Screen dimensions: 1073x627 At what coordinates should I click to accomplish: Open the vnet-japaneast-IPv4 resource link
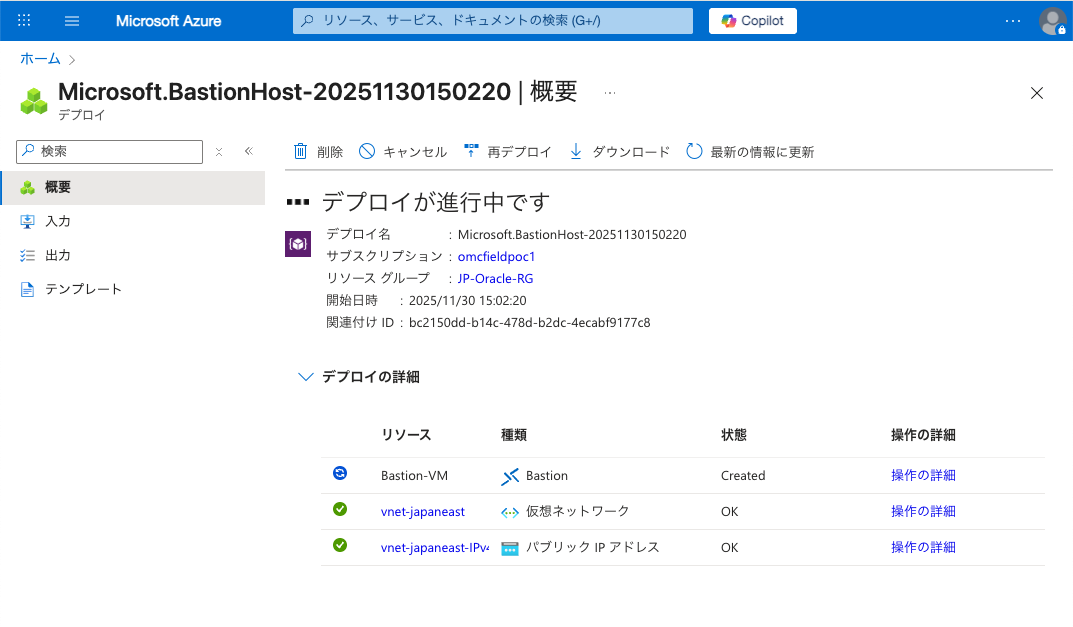coord(435,548)
